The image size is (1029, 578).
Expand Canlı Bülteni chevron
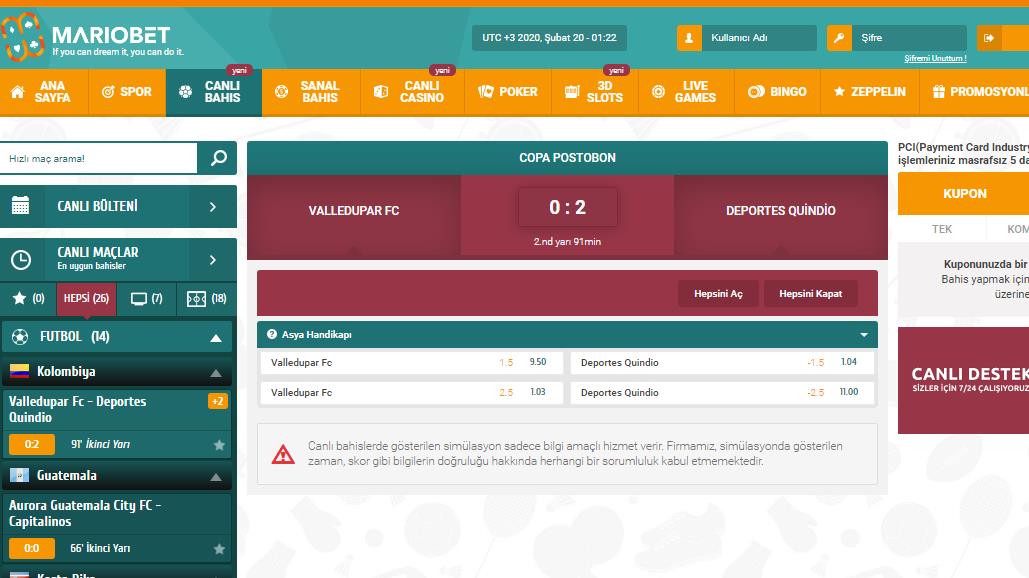pos(213,207)
